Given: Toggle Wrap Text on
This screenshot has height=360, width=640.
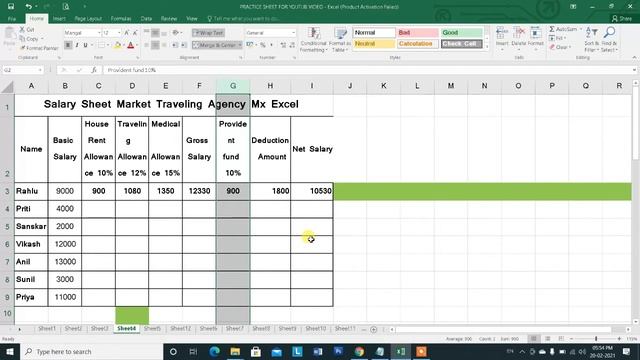Looking at the screenshot, I should click(x=209, y=33).
